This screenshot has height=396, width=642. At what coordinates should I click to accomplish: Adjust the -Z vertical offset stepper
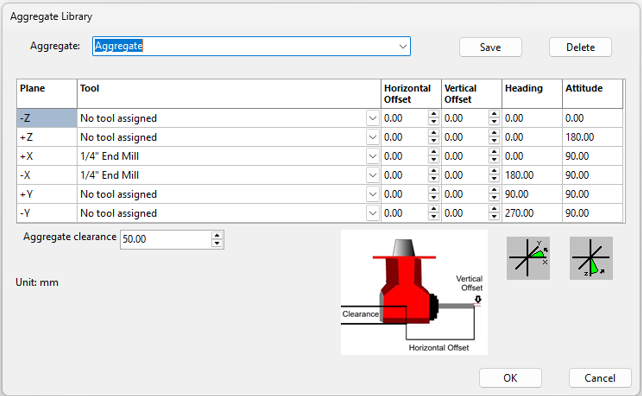coord(494,118)
